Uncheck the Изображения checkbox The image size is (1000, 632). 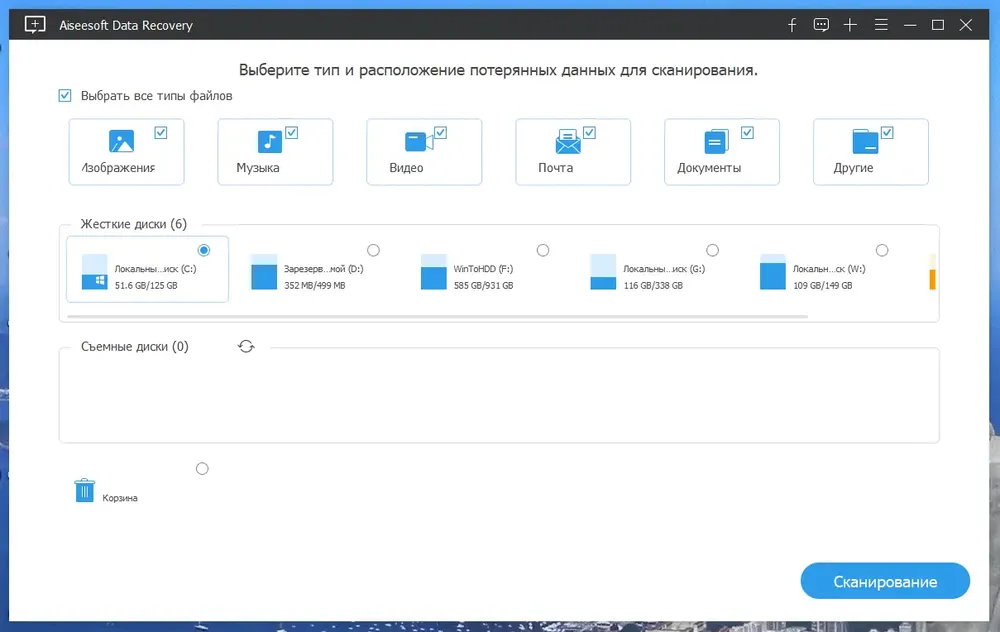[161, 133]
